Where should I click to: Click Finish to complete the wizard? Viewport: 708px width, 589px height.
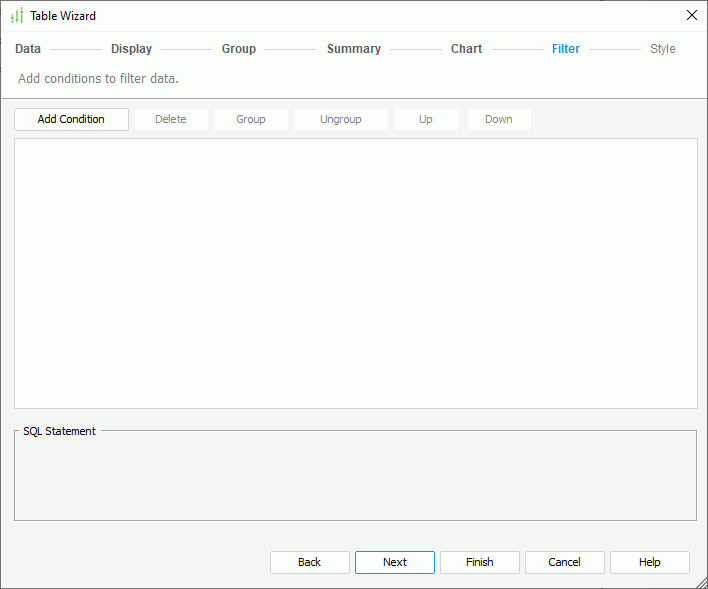pyautogui.click(x=480, y=562)
